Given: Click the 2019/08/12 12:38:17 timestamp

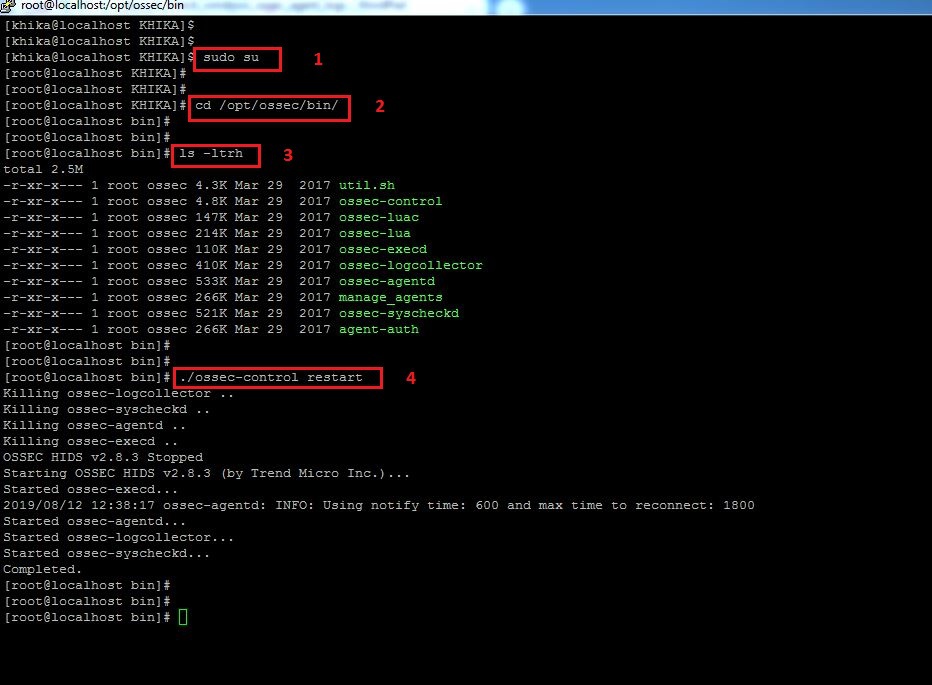Looking at the screenshot, I should (x=79, y=505).
